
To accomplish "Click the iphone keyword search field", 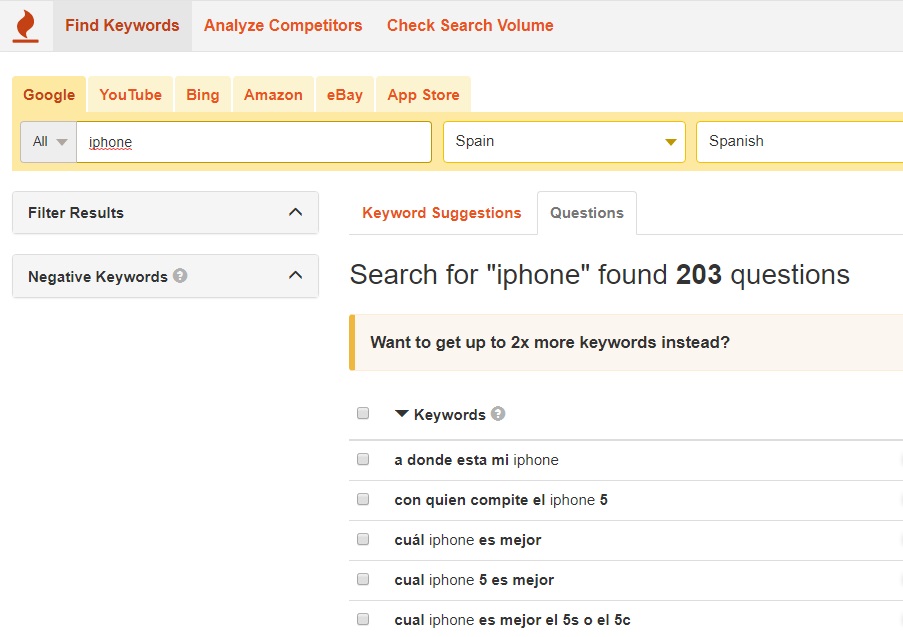I will [255, 142].
